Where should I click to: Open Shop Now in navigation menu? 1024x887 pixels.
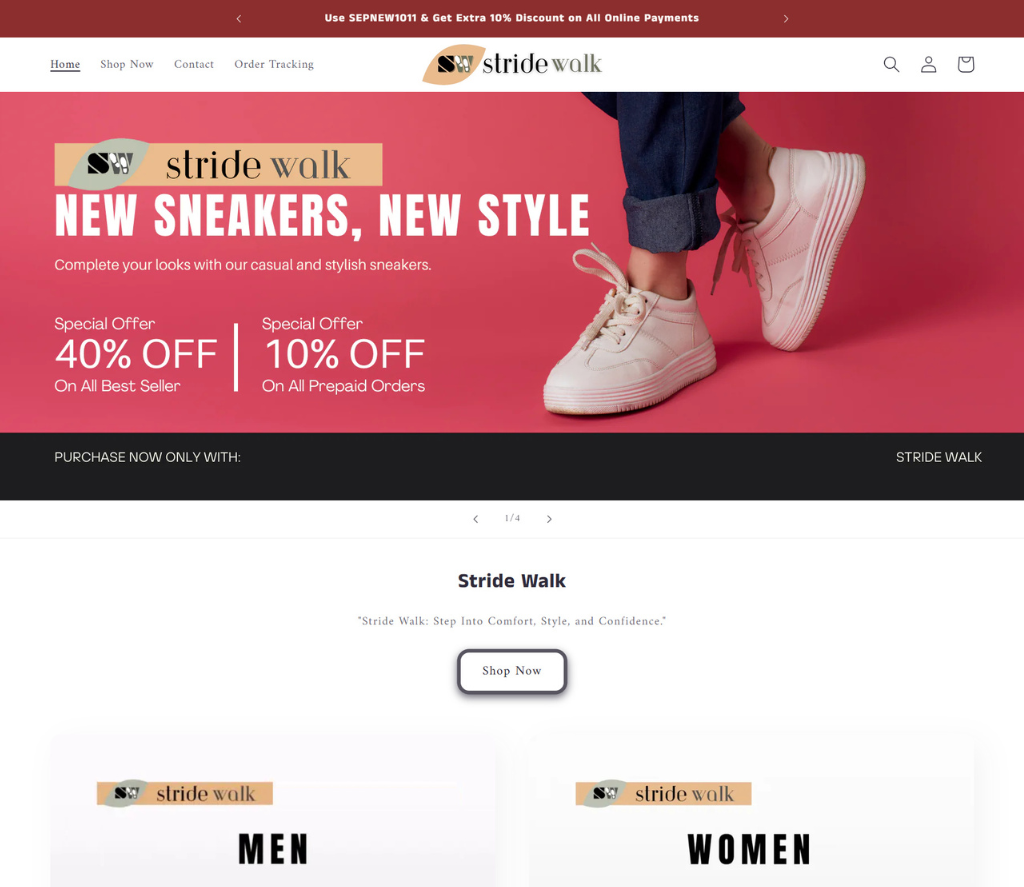(127, 64)
